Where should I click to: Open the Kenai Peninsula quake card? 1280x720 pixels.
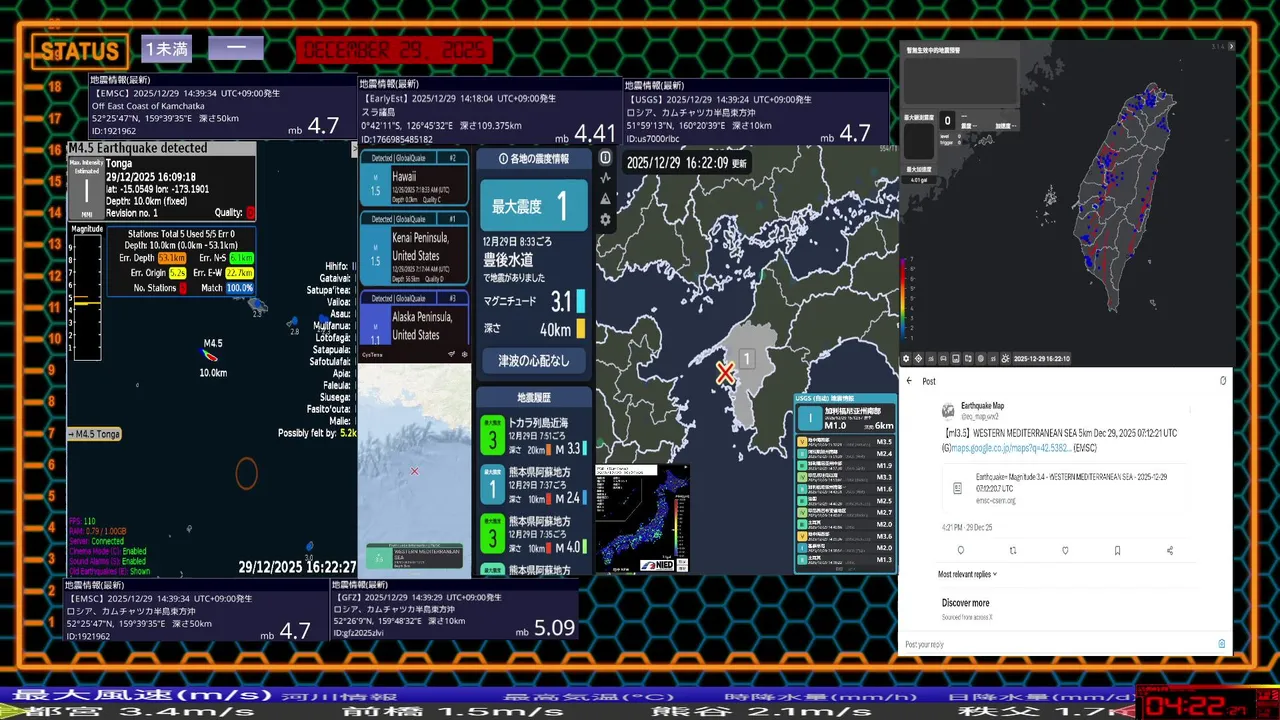click(414, 247)
